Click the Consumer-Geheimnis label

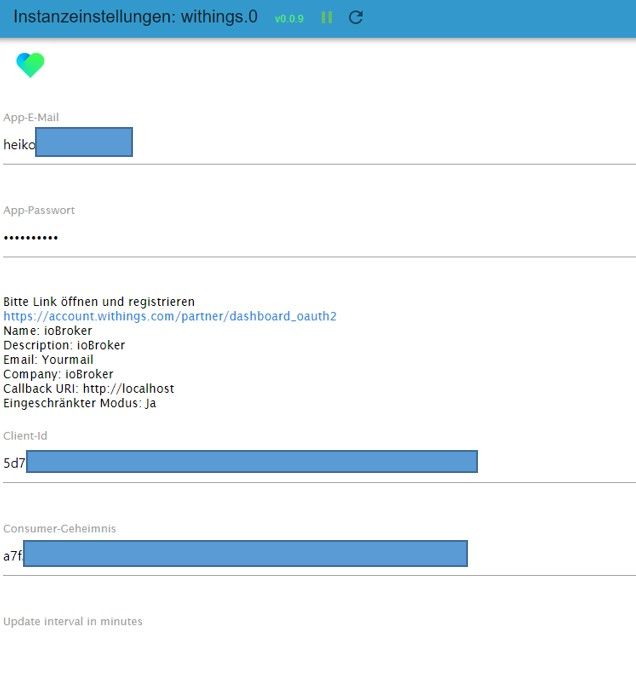[60, 528]
